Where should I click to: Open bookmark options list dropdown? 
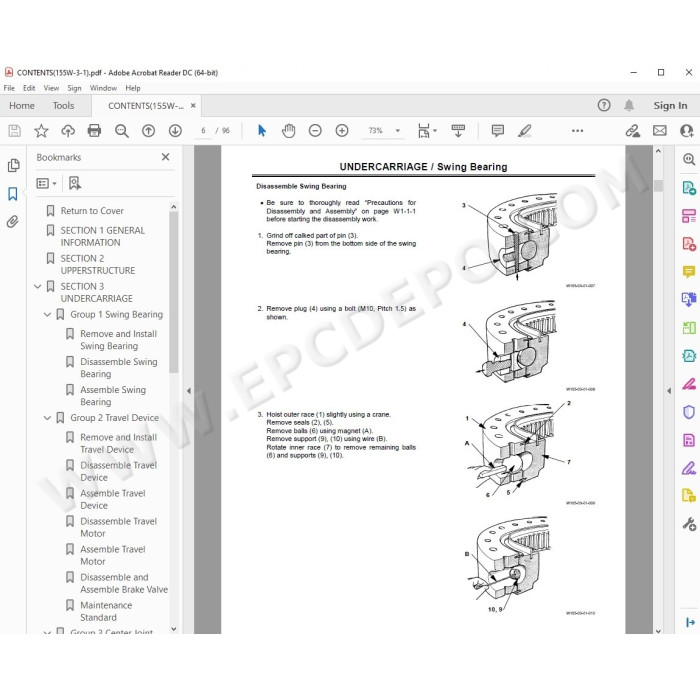click(46, 183)
